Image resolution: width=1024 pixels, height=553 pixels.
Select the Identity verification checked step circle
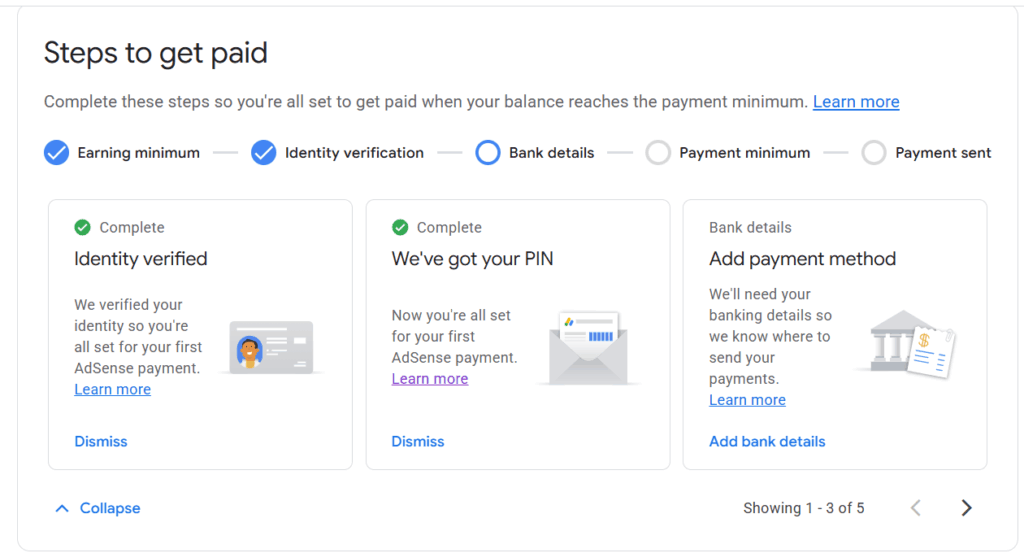(x=264, y=153)
